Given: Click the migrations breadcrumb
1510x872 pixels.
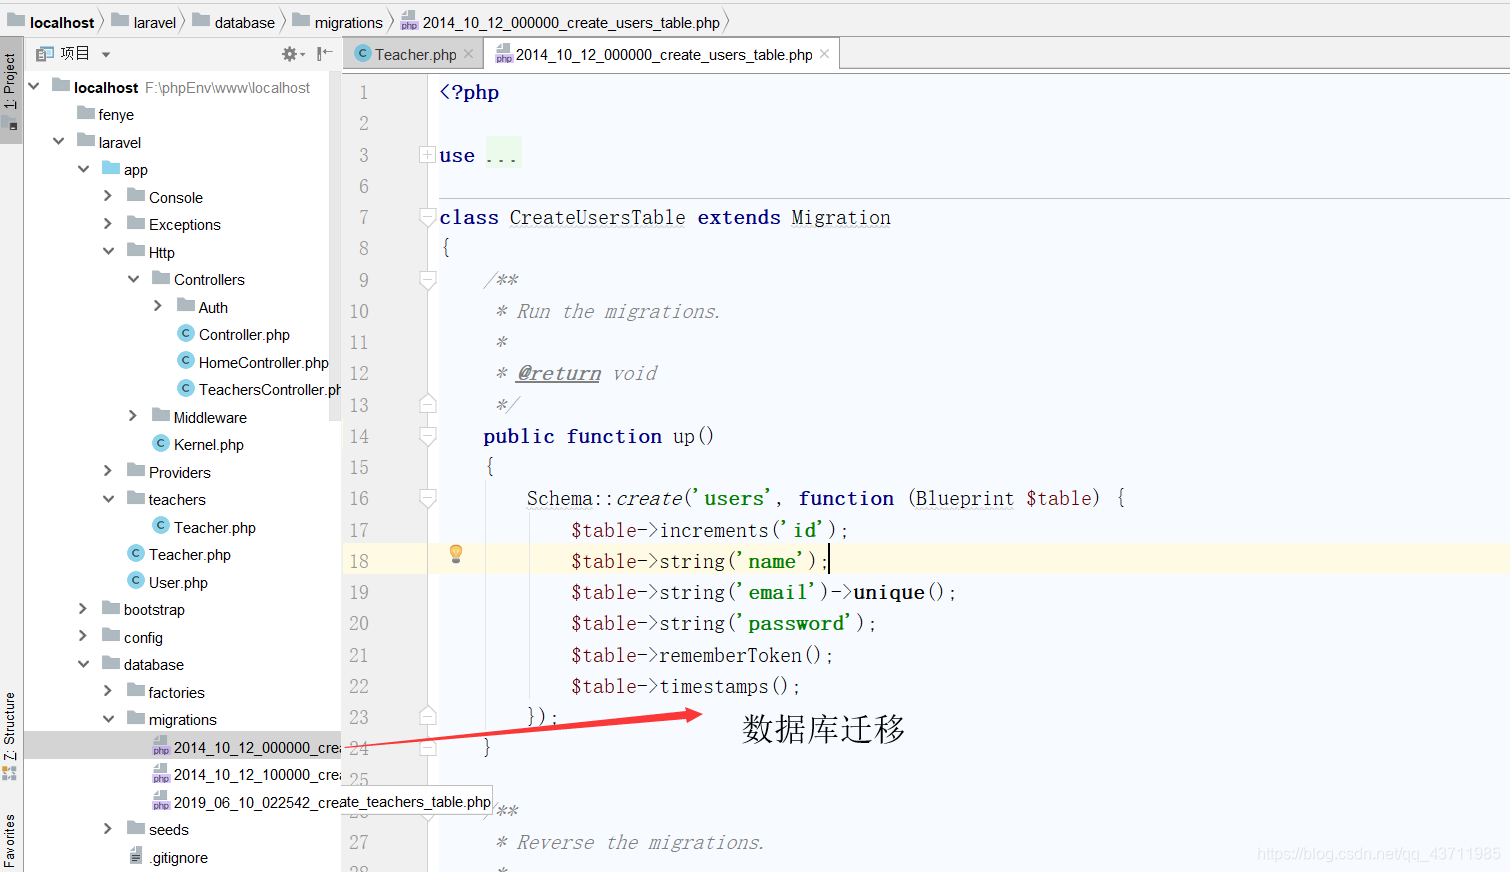Looking at the screenshot, I should (337, 22).
